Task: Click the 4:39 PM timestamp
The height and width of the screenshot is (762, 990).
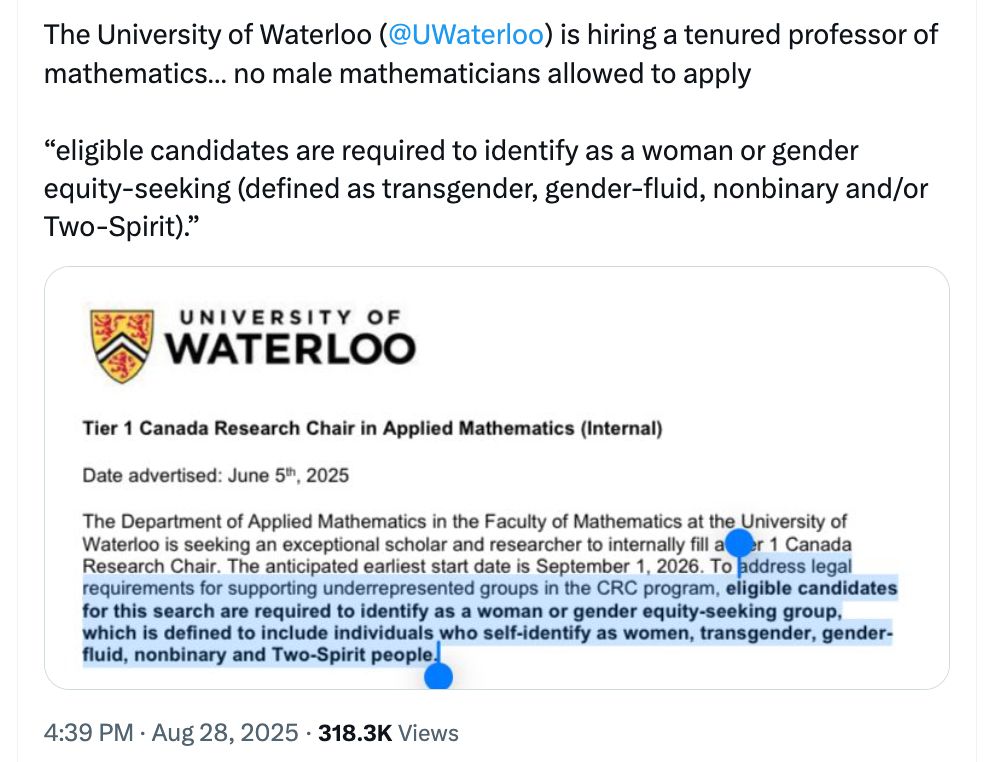Action: [x=88, y=733]
